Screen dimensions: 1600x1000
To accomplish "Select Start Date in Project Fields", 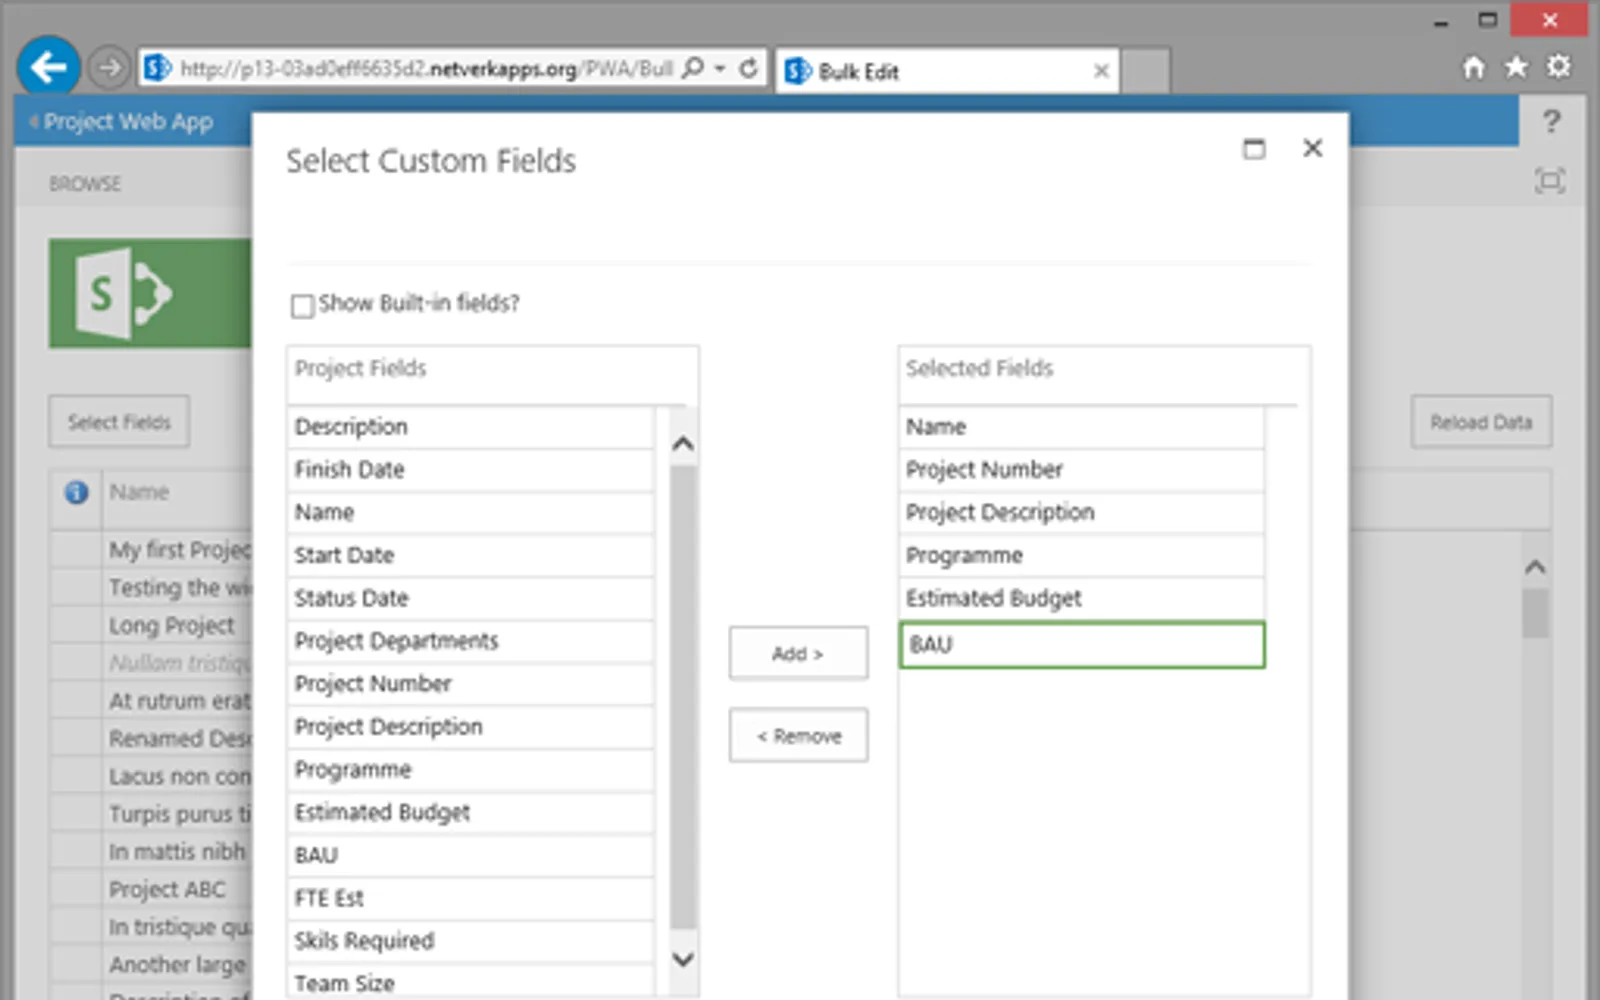I will point(470,556).
